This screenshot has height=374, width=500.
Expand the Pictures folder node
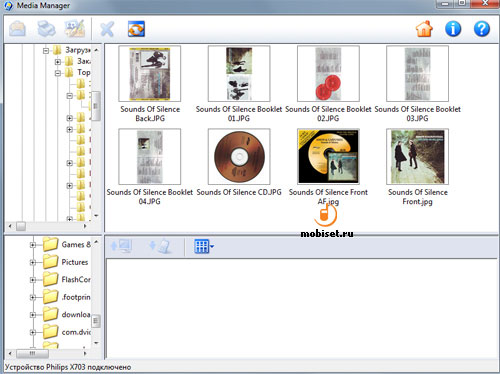point(33,263)
